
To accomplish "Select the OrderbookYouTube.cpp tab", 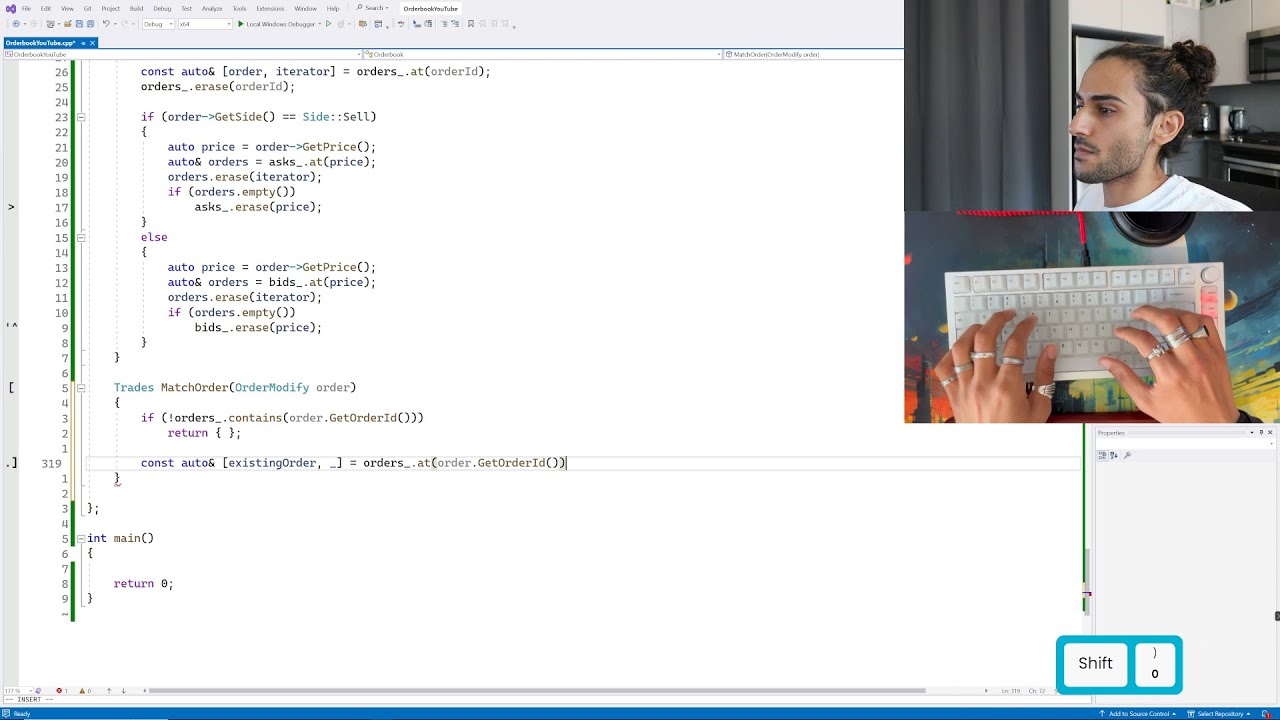I will coord(40,43).
